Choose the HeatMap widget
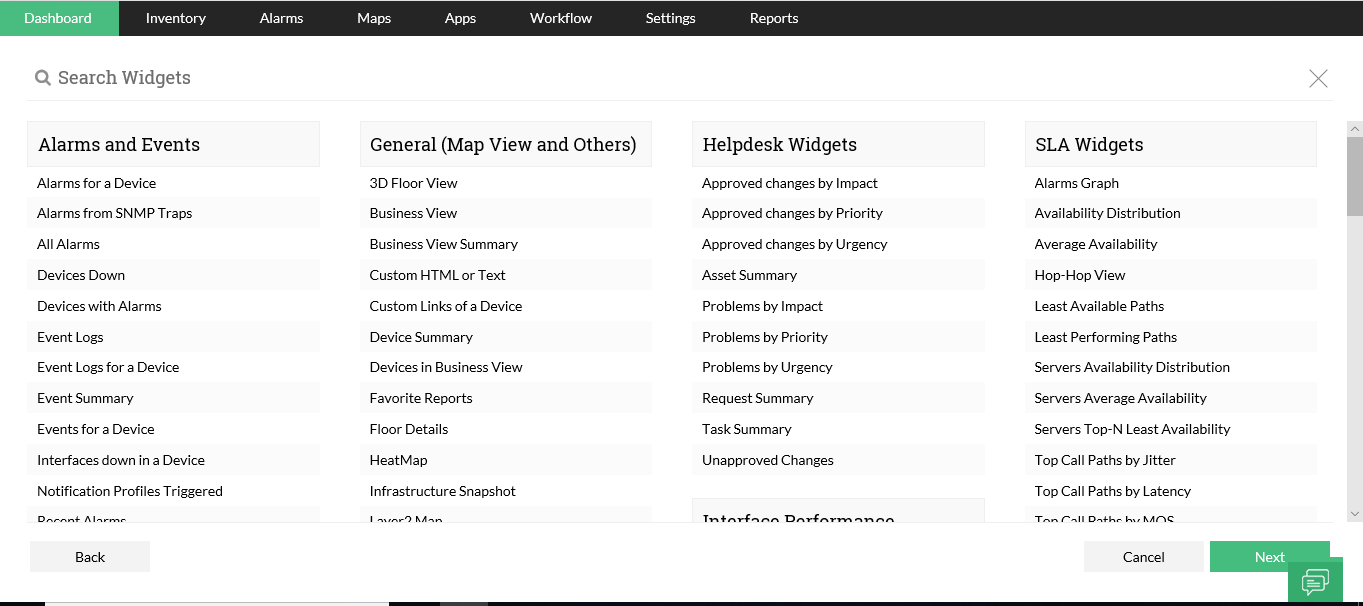Viewport: 1363px width, 606px height. tap(398, 460)
